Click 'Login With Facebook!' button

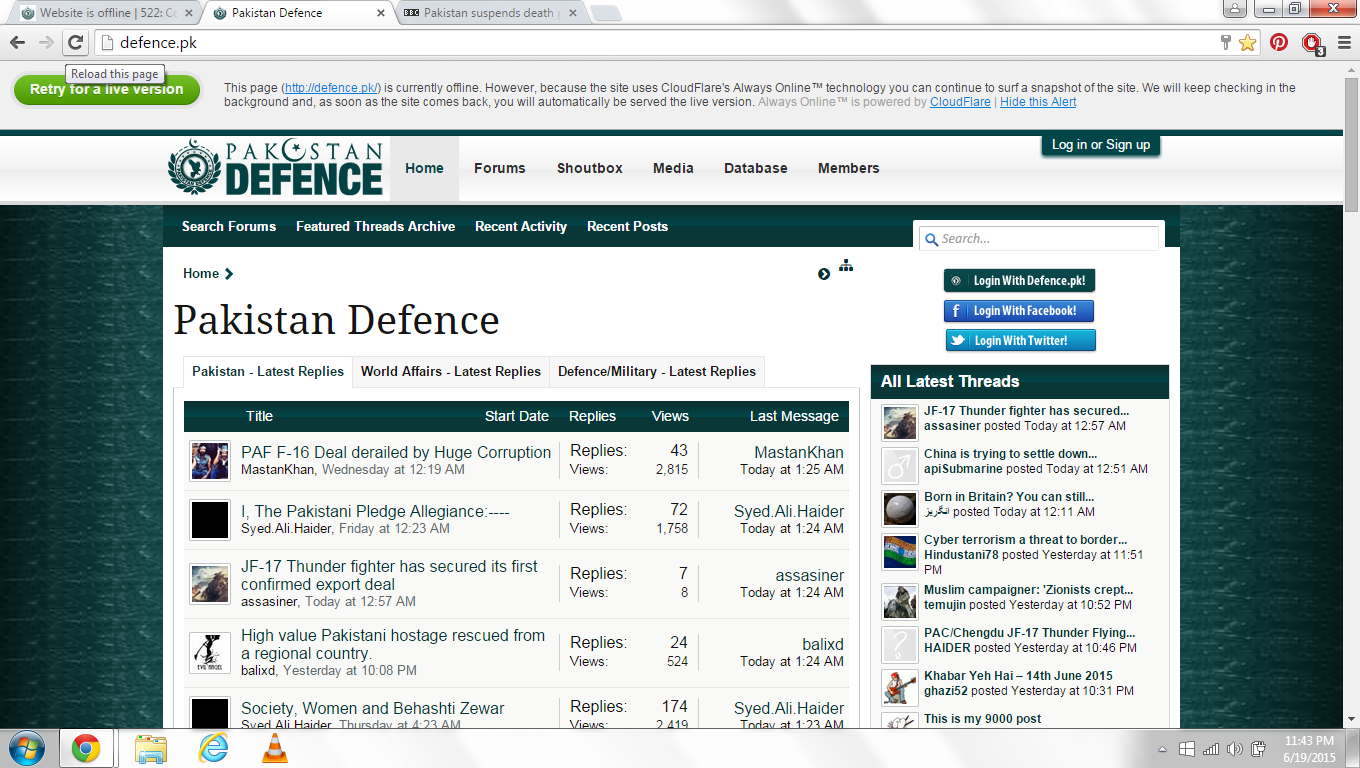[1019, 310]
